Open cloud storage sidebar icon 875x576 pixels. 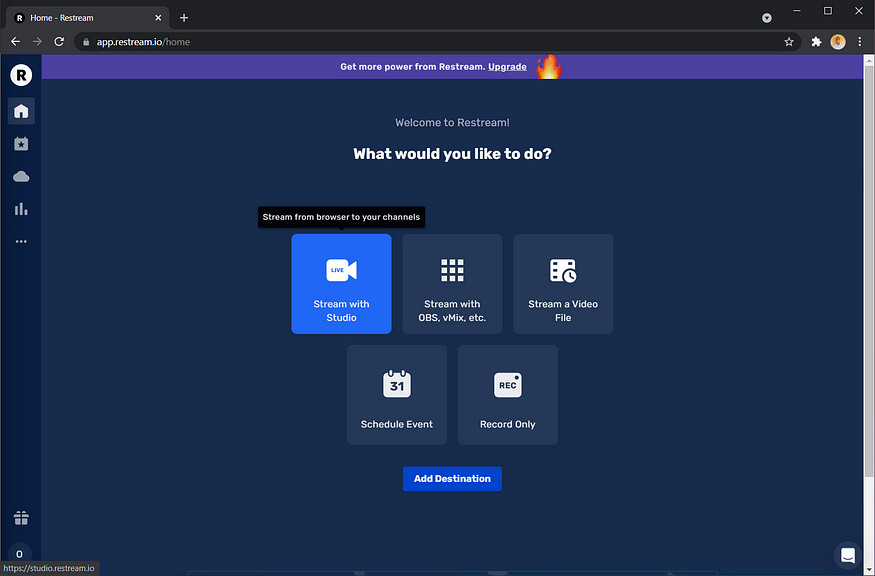[21, 177]
